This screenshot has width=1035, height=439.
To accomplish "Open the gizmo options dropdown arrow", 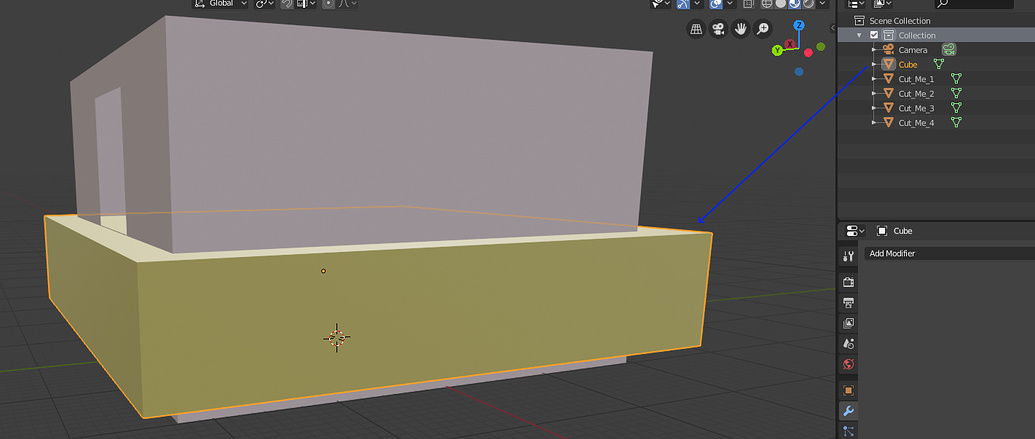I will coord(697,3).
